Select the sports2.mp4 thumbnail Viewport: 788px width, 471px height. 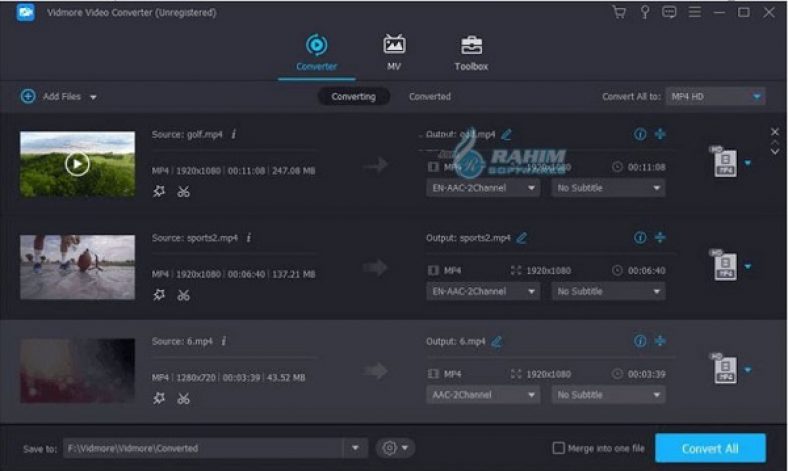[x=77, y=267]
